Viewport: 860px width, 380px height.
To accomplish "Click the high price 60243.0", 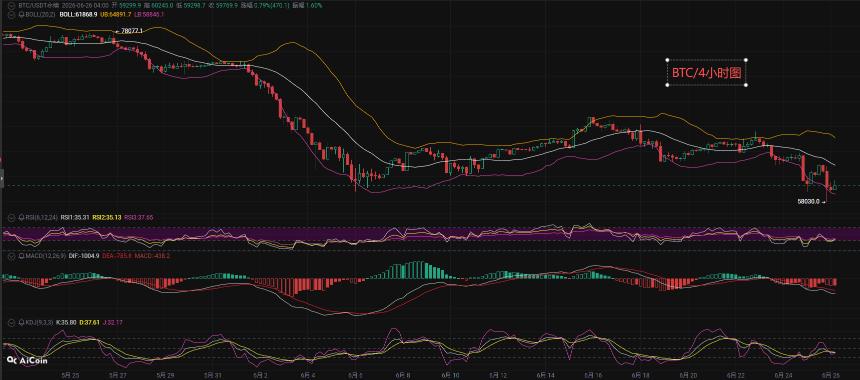I will 162,5.
